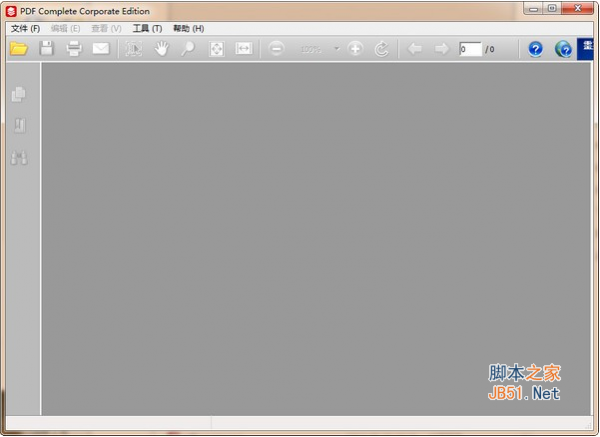Click the Open file folder icon
The height and width of the screenshot is (437, 600).
(x=18, y=49)
